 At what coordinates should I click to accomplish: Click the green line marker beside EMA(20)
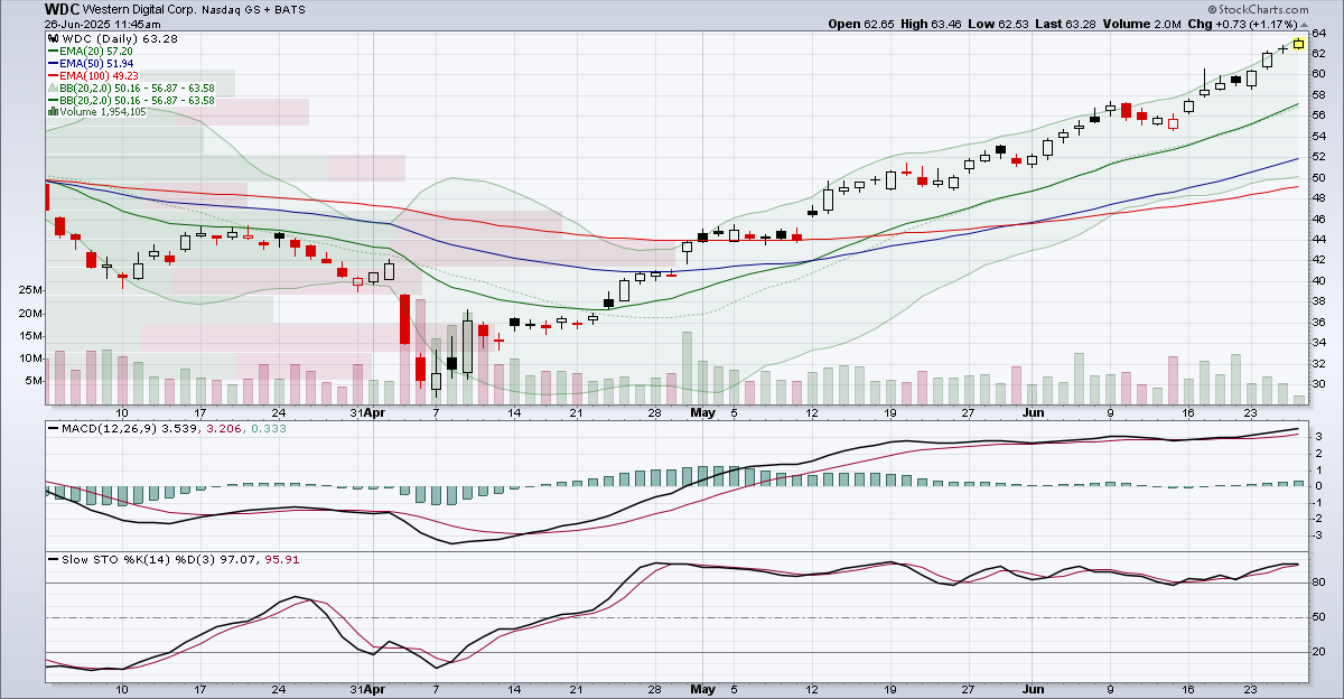pyautogui.click(x=53, y=50)
